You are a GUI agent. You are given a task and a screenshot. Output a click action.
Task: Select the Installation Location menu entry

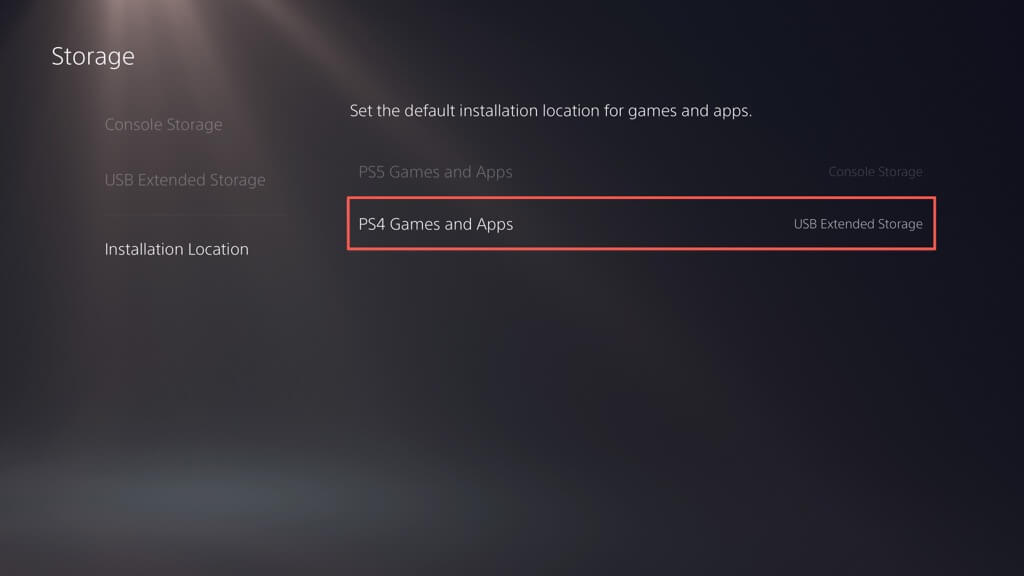pos(176,249)
